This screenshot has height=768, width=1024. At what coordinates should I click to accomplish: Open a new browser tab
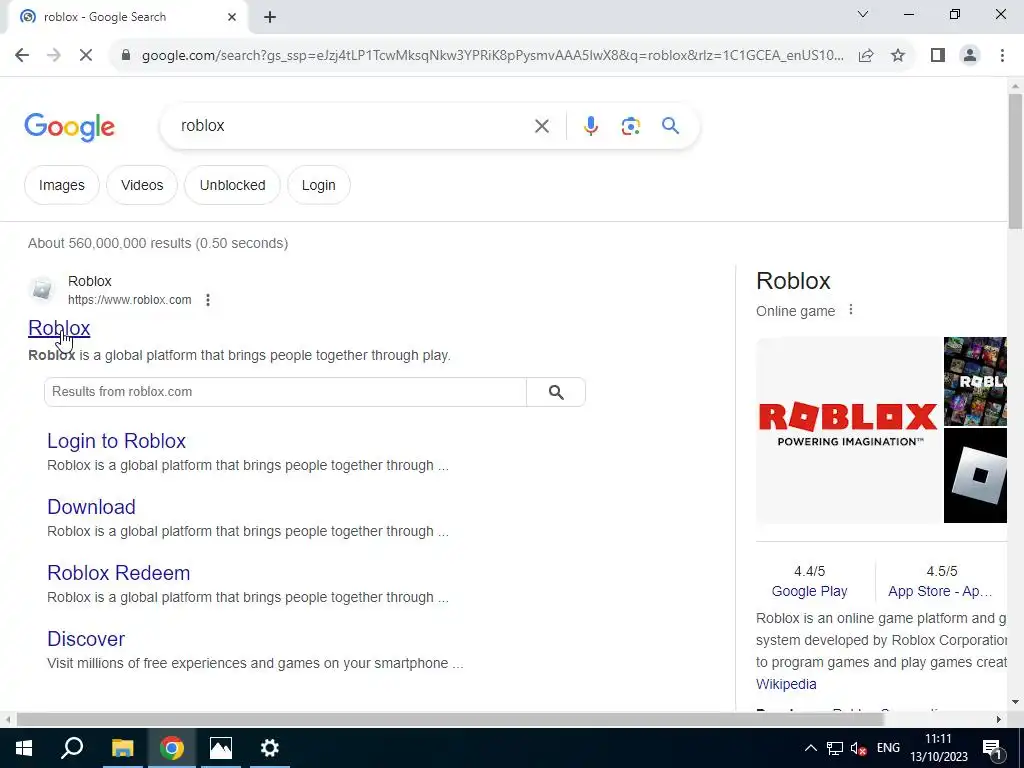pyautogui.click(x=270, y=17)
